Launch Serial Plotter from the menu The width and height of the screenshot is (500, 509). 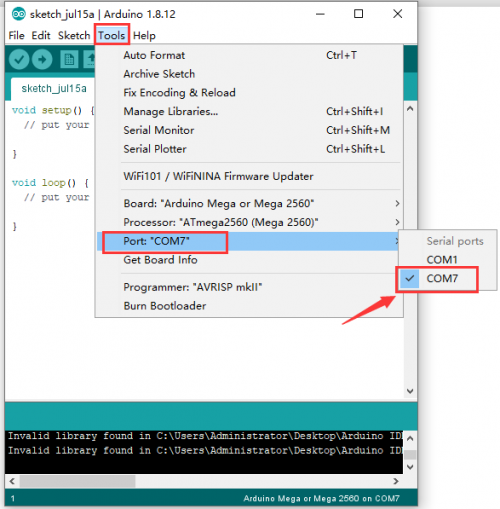249,149
